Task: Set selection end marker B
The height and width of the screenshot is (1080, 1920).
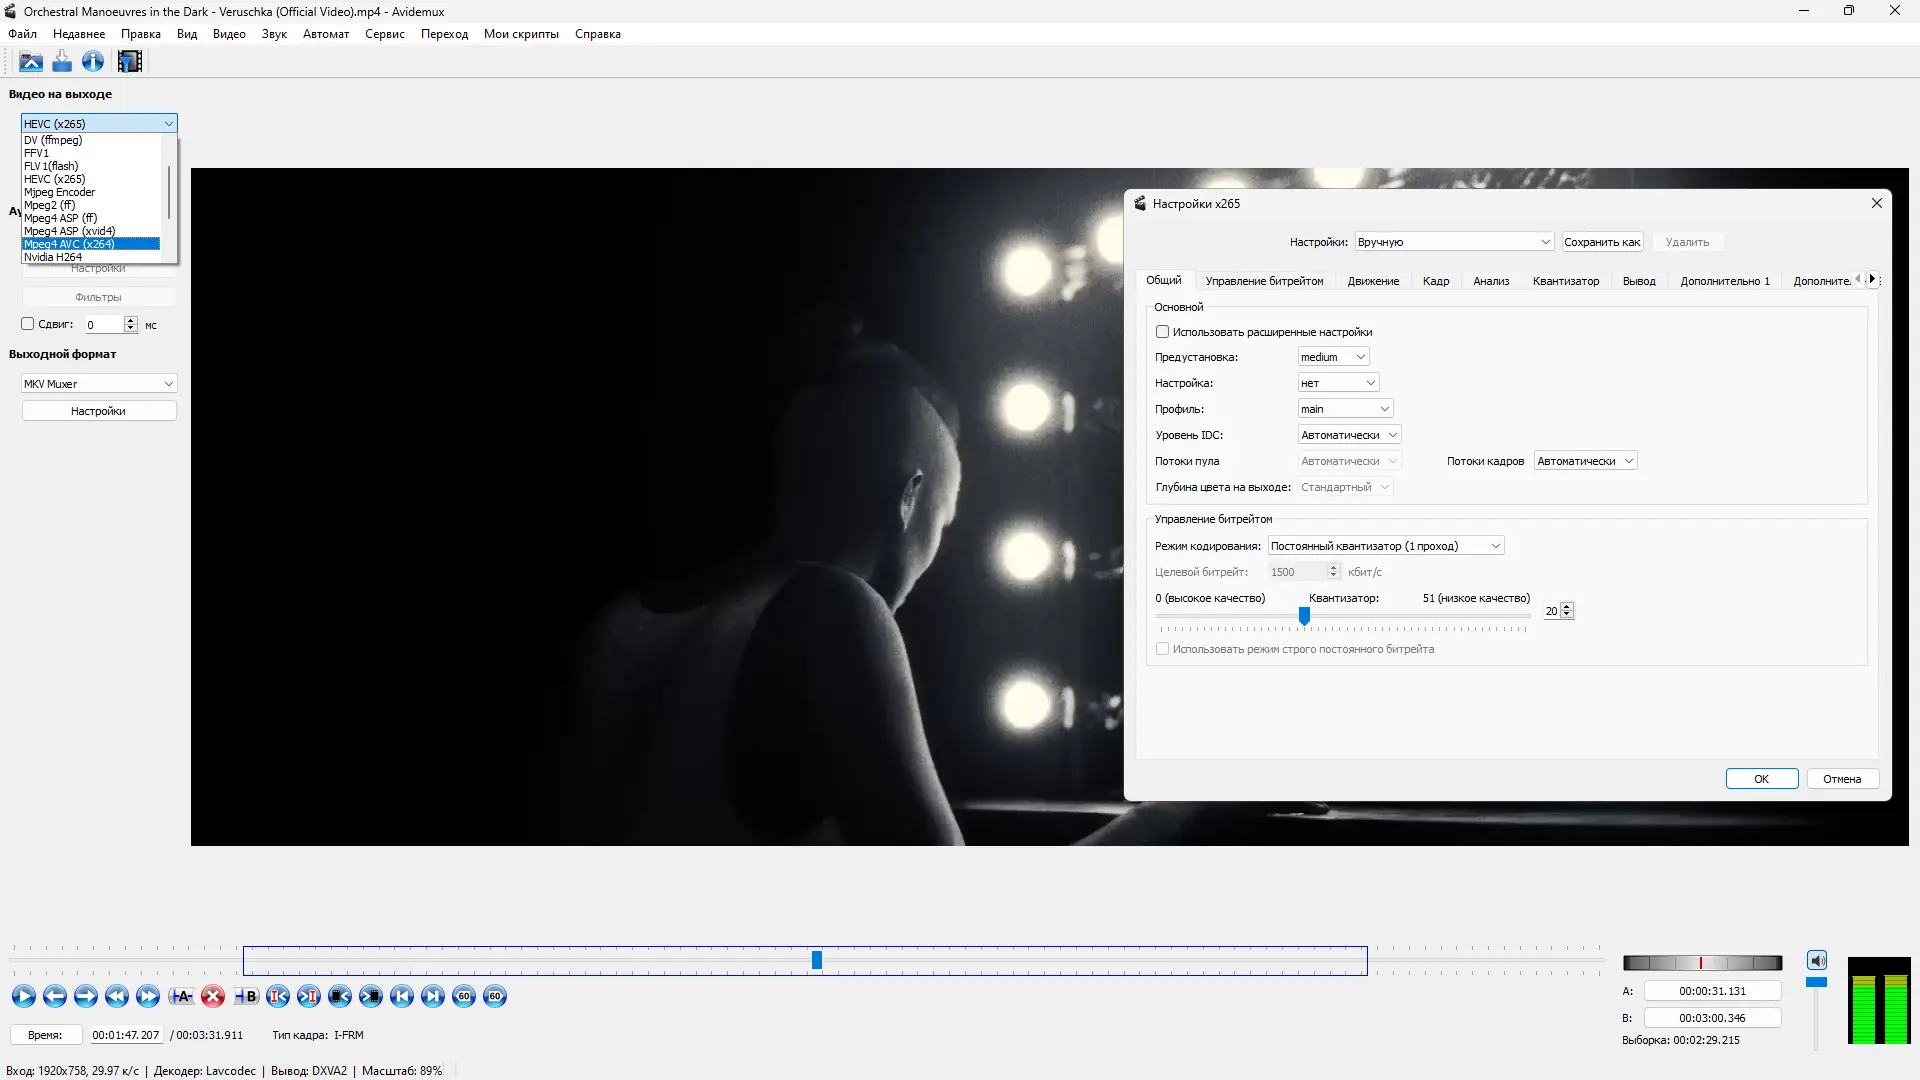Action: (246, 996)
